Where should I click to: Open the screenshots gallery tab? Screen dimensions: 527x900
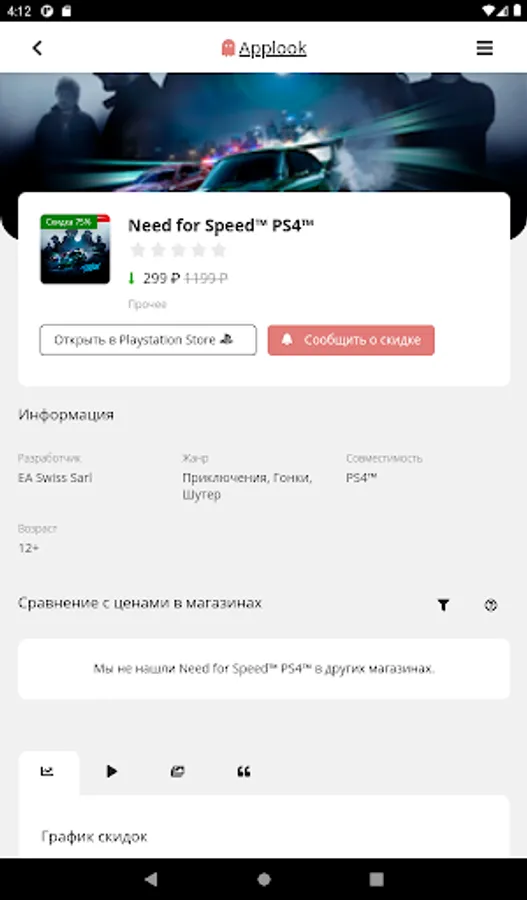click(x=178, y=771)
